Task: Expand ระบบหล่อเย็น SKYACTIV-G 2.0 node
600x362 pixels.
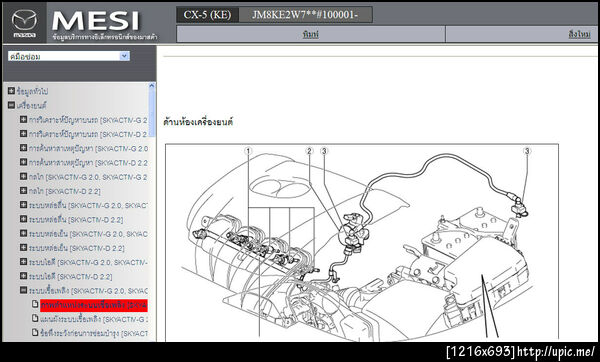Action: [x=23, y=233]
